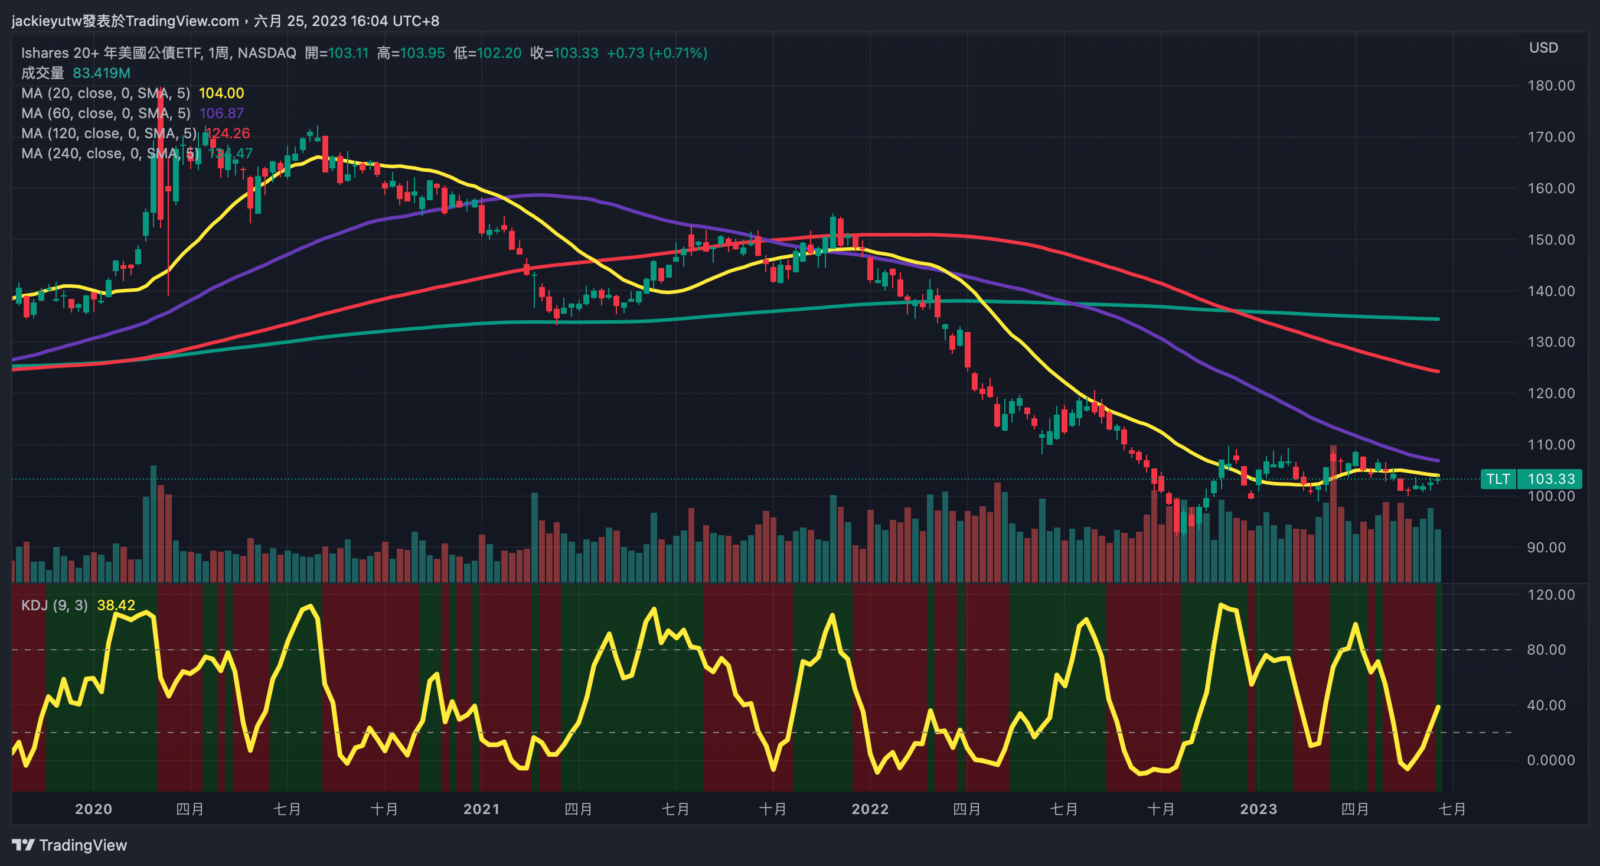Image resolution: width=1600 pixels, height=866 pixels.
Task: Click the KDJ value 38.42
Action: [x=116, y=605]
